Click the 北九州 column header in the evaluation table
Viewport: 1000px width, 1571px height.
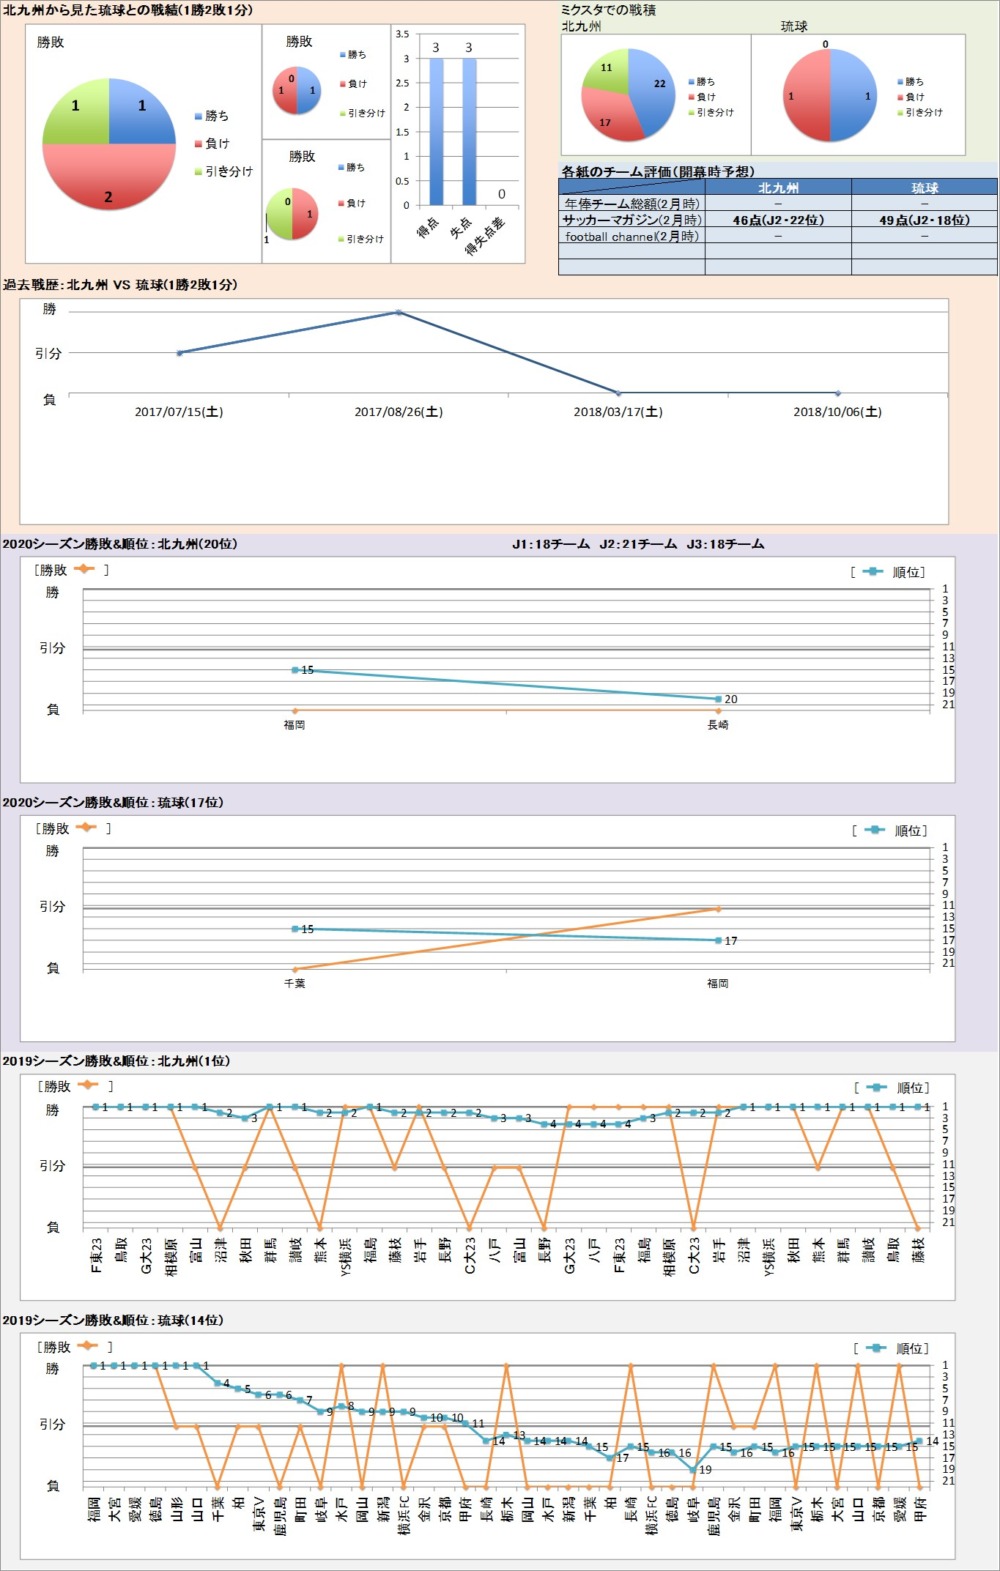pos(777,187)
